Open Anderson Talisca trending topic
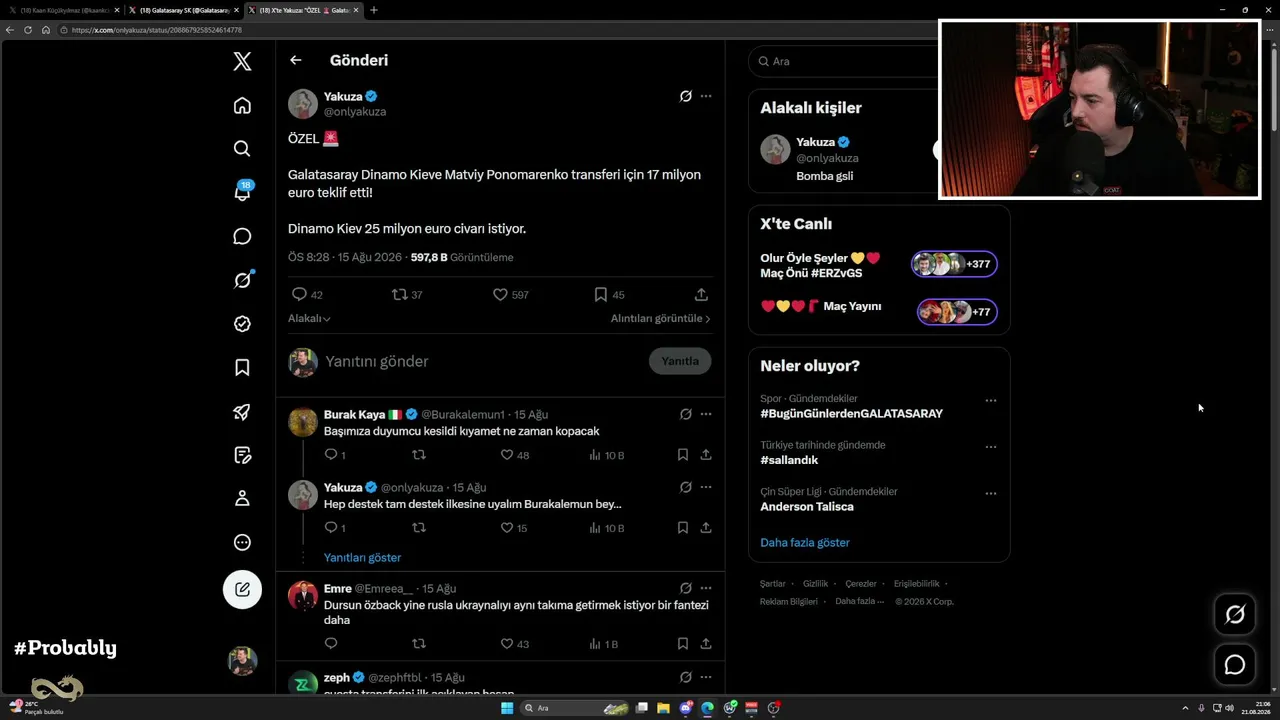Image resolution: width=1280 pixels, height=720 pixels. (807, 507)
